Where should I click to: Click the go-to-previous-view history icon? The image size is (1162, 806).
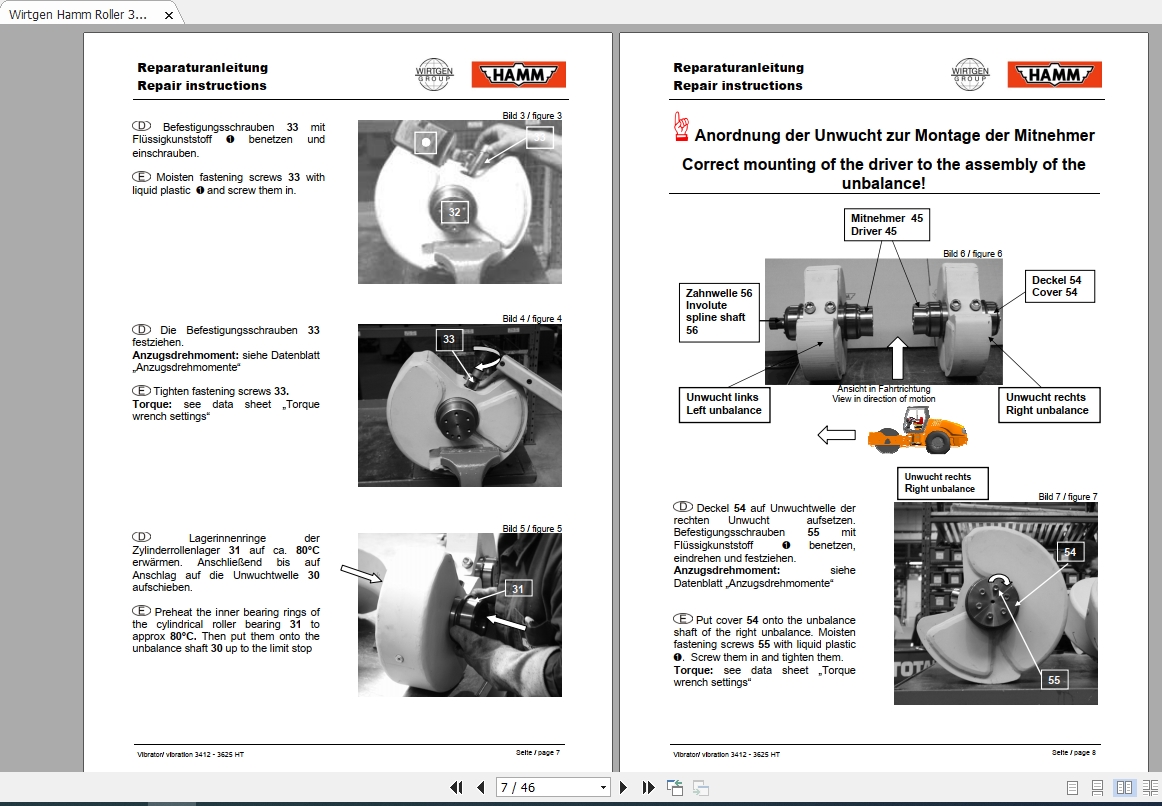pyautogui.click(x=675, y=787)
